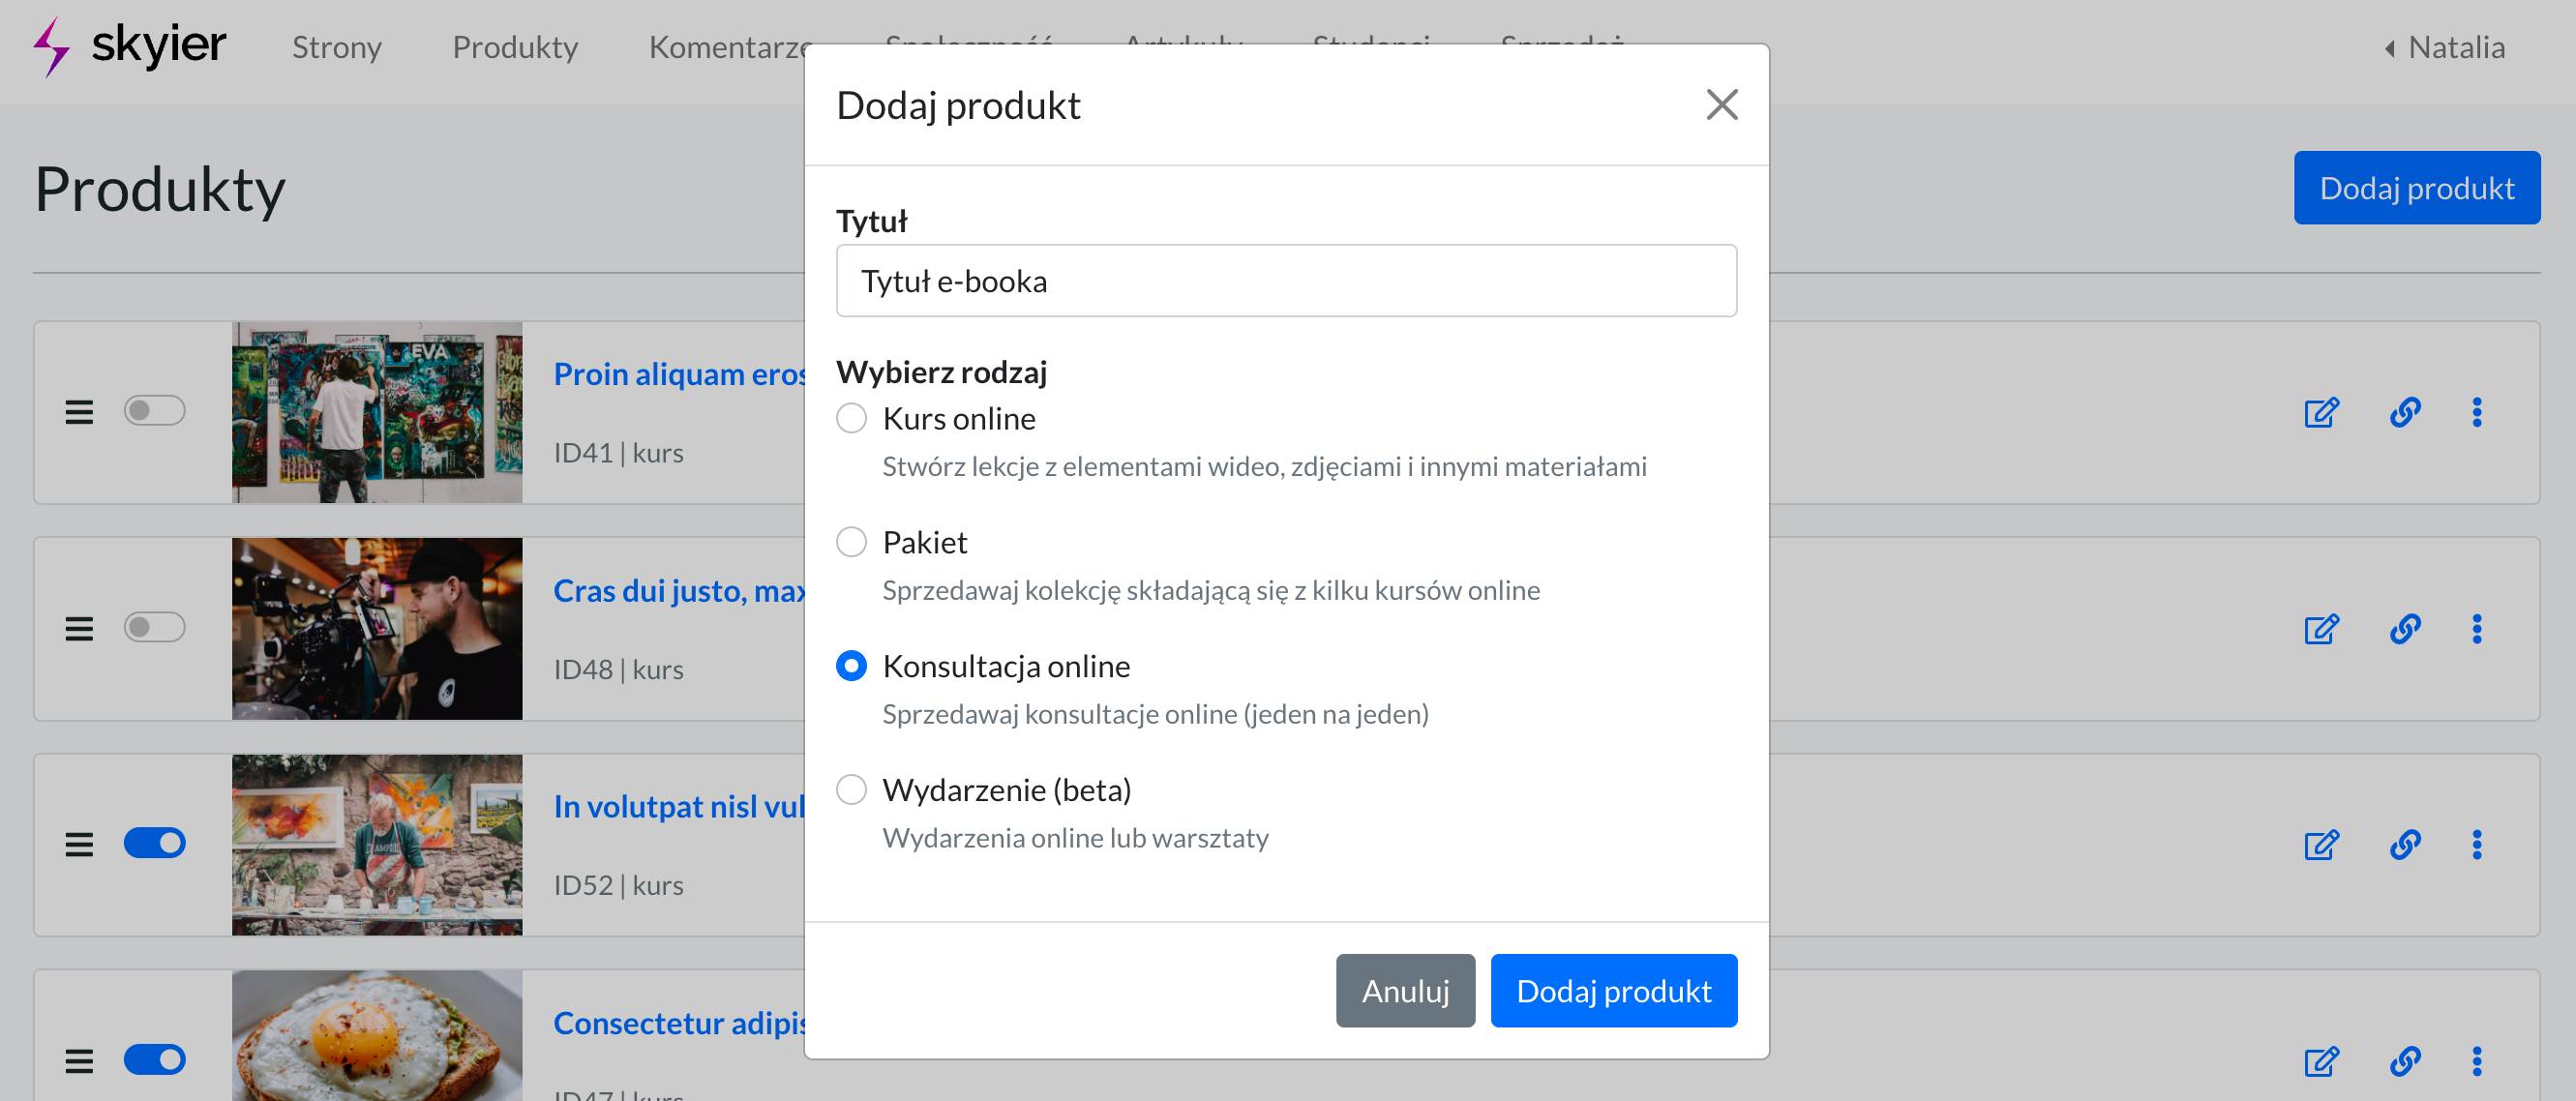
Task: Copy link of In volutpat nisl product
Action: coord(2404,845)
